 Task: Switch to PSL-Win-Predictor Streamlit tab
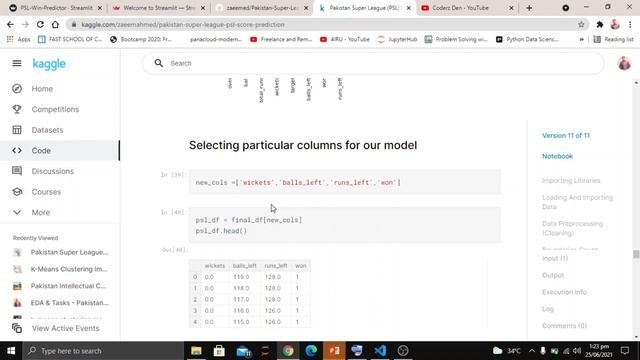coord(56,8)
